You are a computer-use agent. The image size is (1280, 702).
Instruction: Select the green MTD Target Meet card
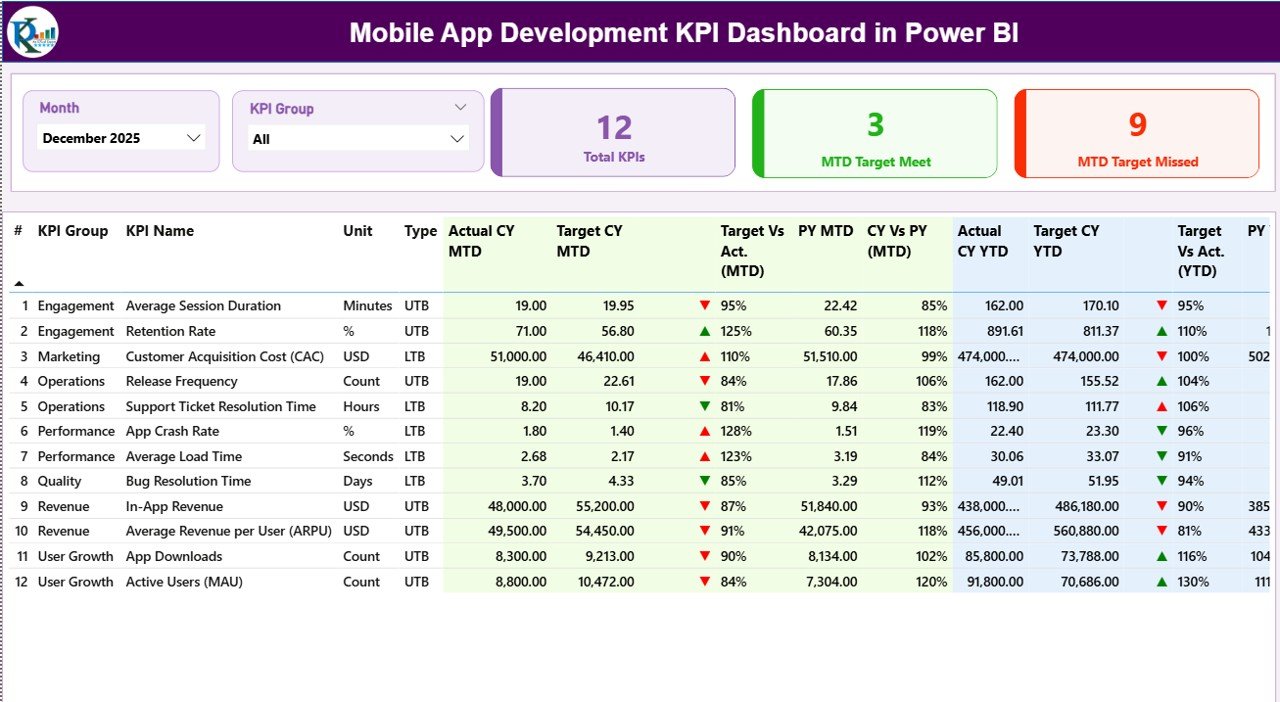pos(874,133)
